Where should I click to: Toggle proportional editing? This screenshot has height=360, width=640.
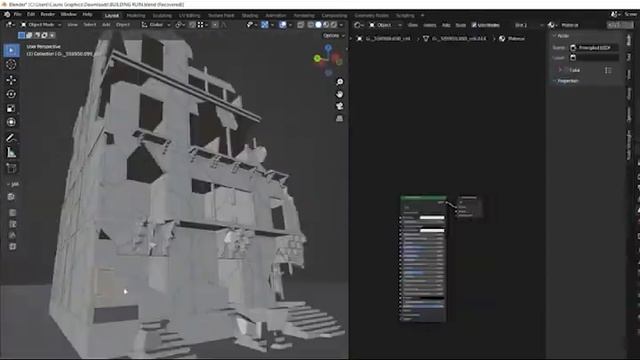pos(215,25)
